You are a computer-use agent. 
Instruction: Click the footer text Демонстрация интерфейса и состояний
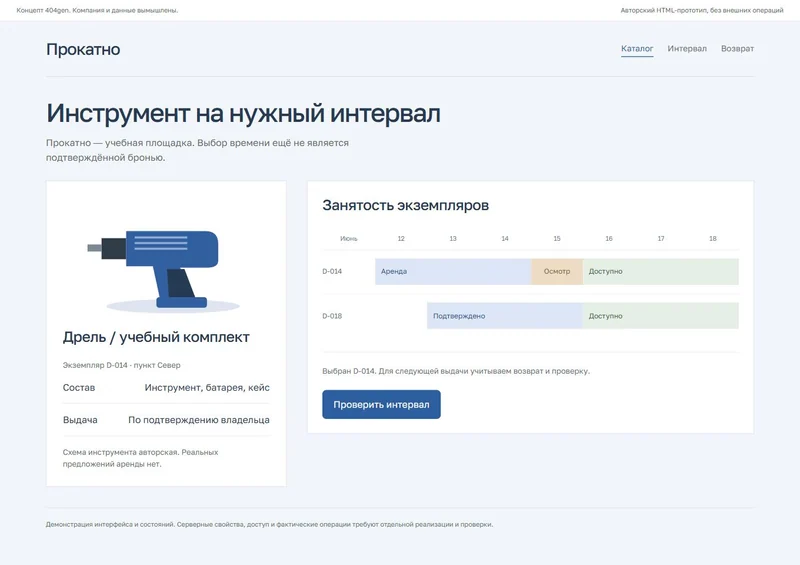tap(269, 524)
